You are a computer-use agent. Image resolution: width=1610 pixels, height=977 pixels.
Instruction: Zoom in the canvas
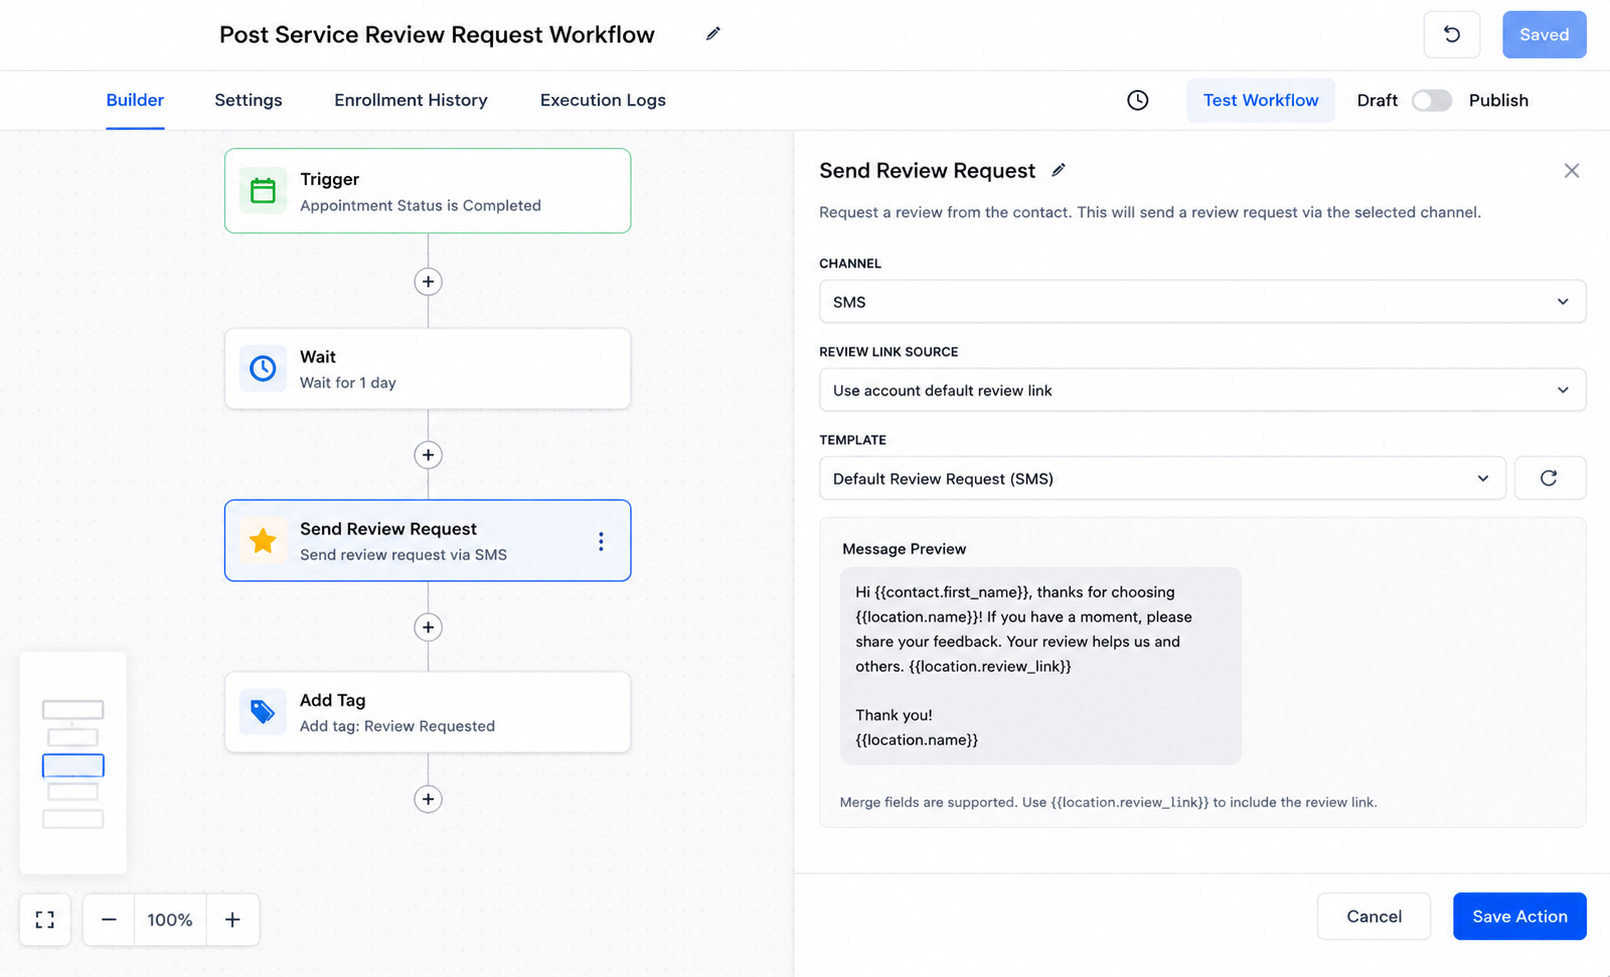(232, 919)
